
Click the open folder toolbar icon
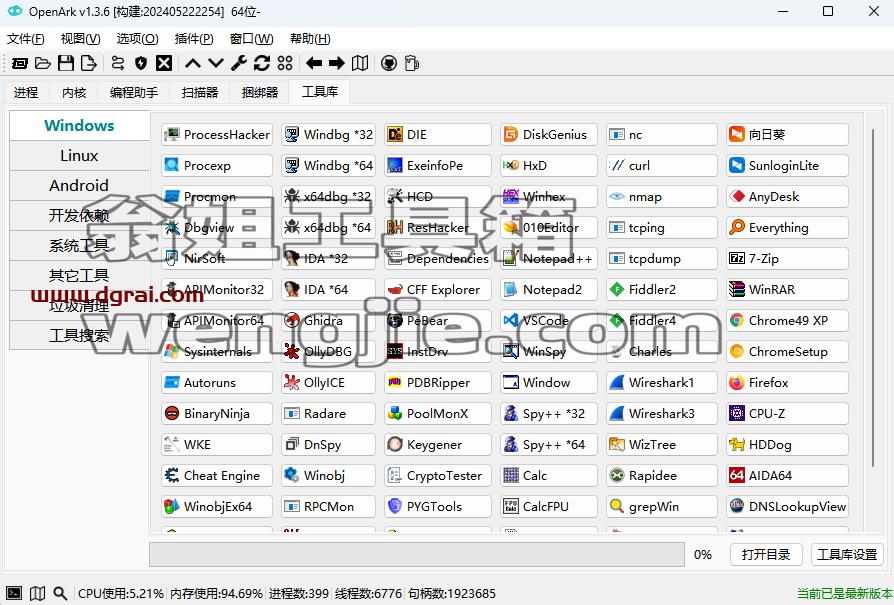pyautogui.click(x=43, y=63)
